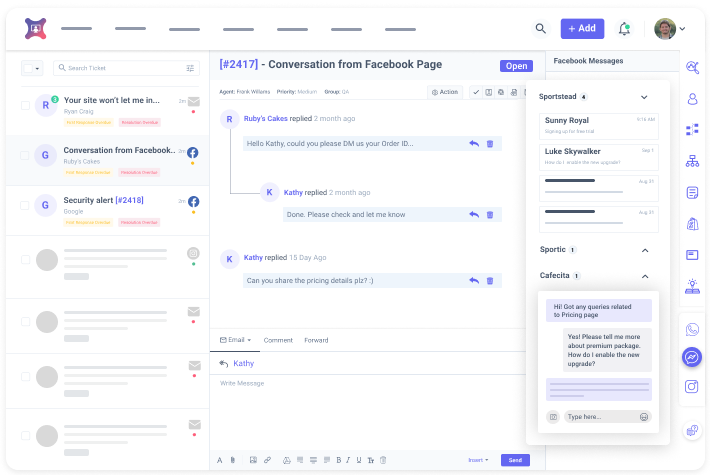Delete Kathy's 'Done. Please check' message
Image resolution: width=710 pixels, height=475 pixels.
(x=490, y=214)
